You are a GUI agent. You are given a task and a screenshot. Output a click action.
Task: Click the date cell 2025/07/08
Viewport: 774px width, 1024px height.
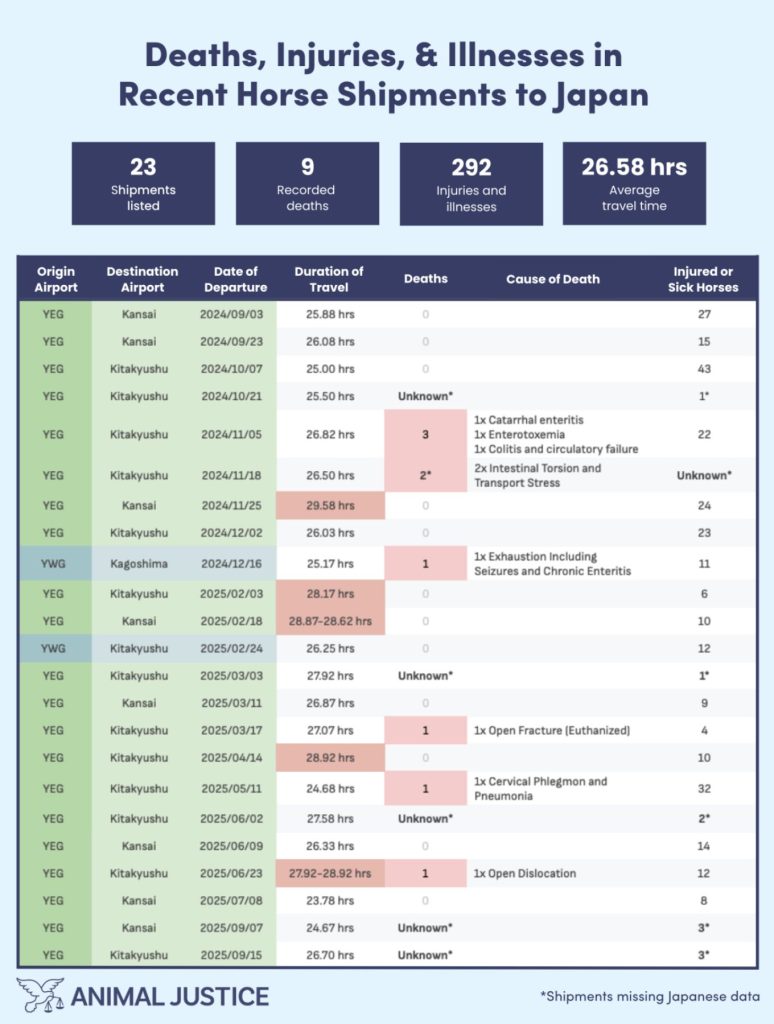231,901
